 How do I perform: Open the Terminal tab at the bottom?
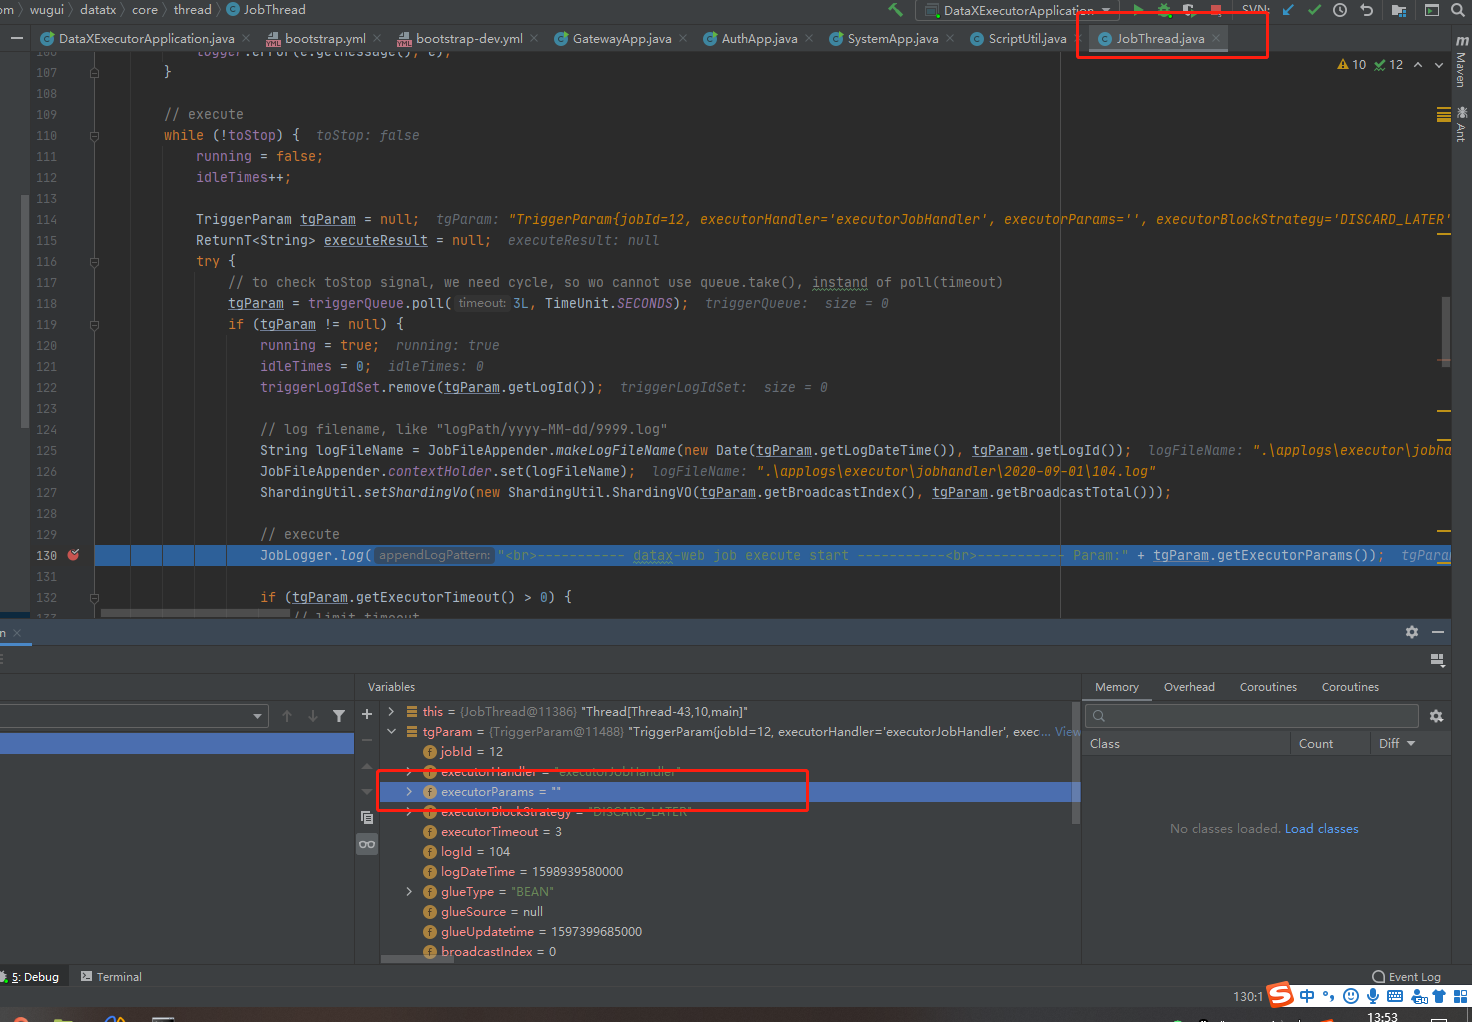coord(110,976)
